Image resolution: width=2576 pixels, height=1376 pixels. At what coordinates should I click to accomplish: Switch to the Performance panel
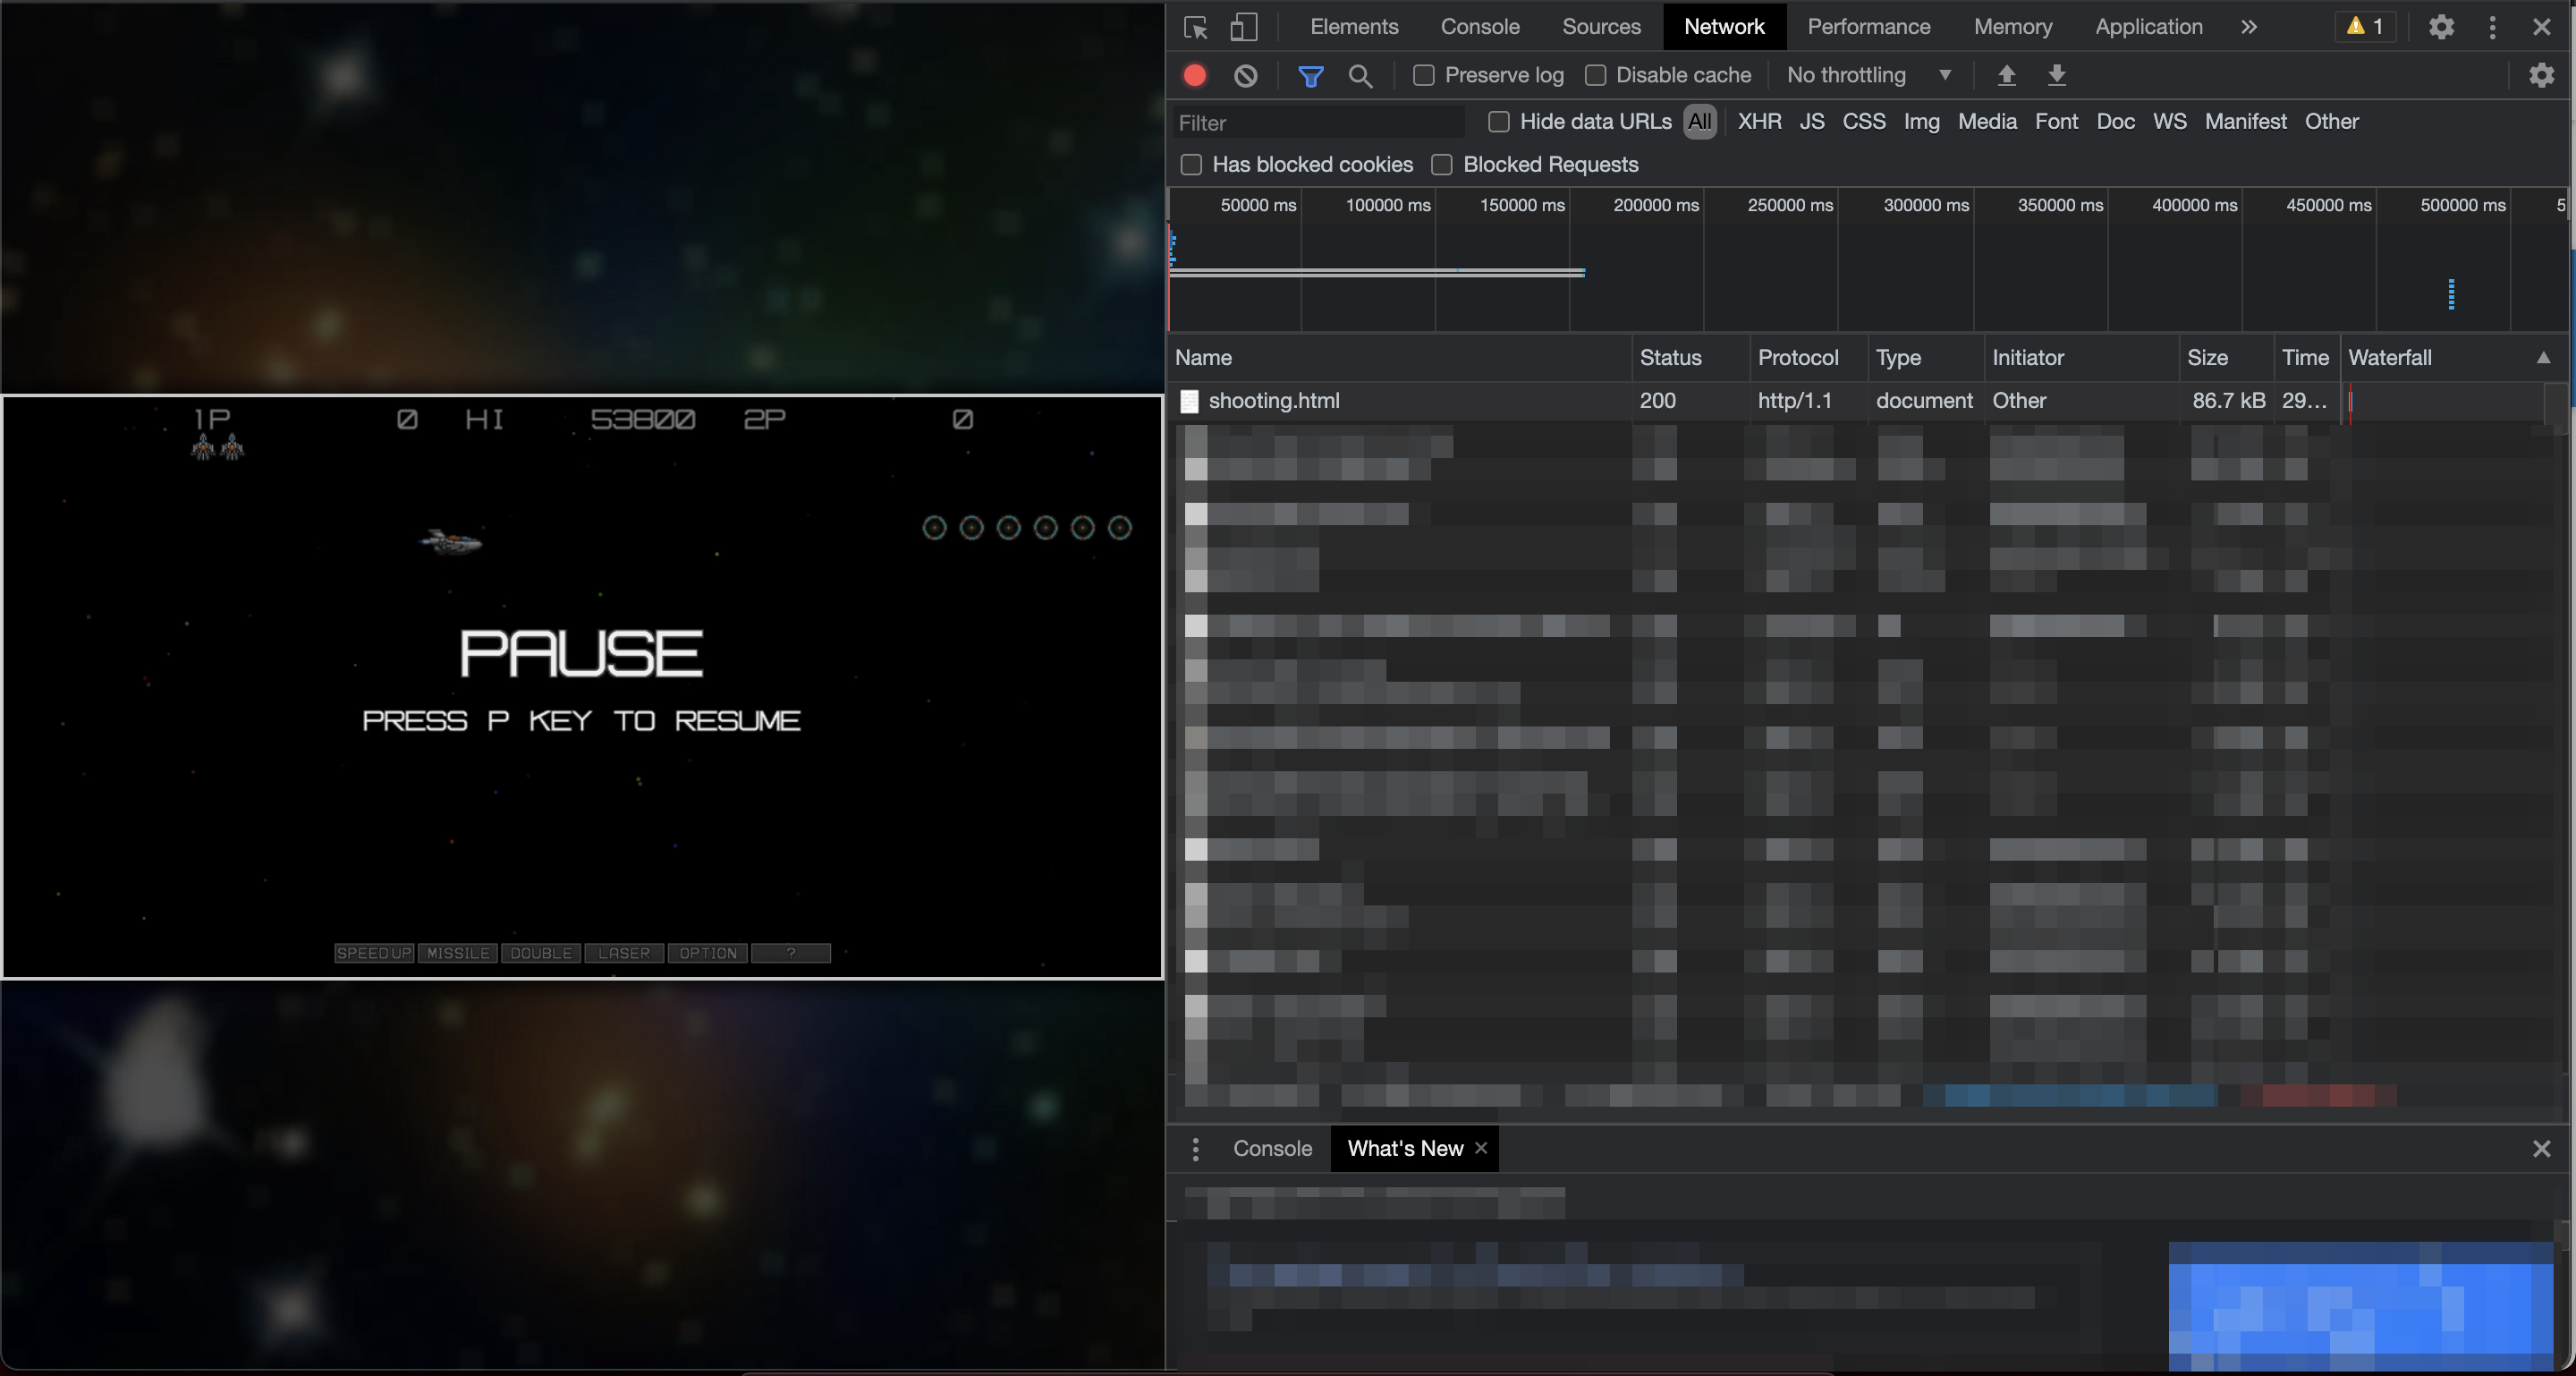1868,27
